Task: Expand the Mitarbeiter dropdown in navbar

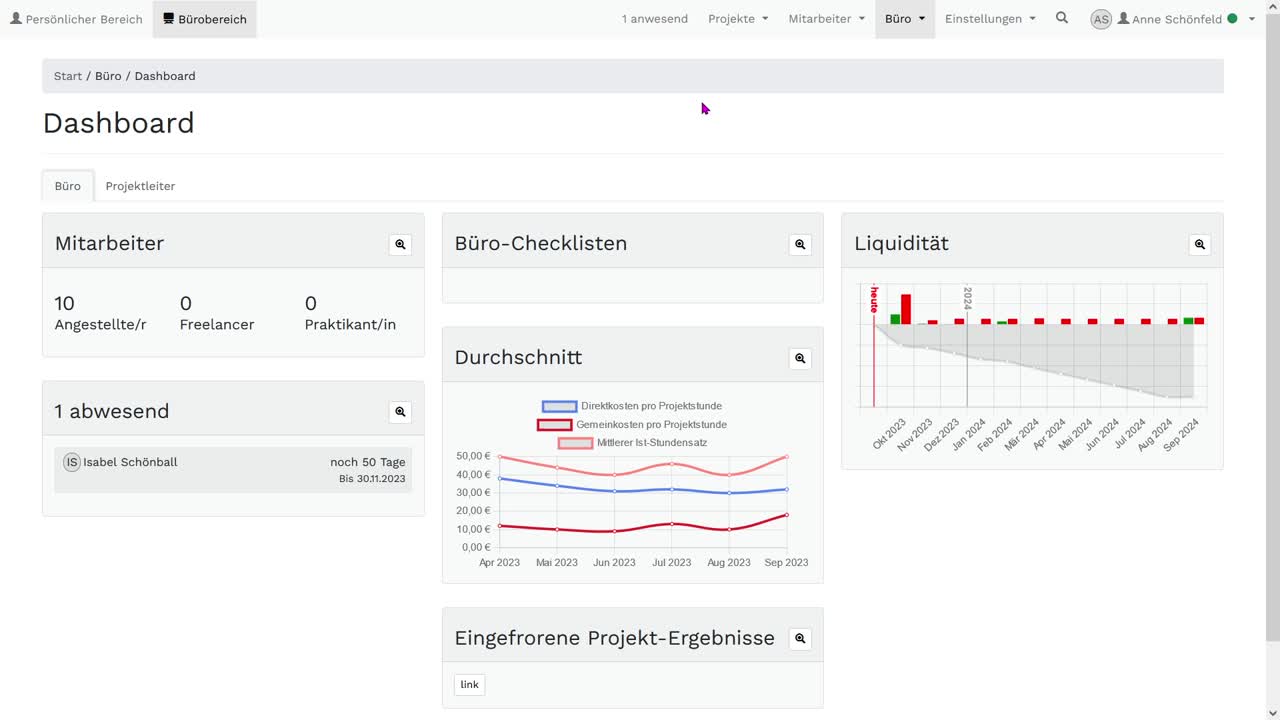Action: point(826,19)
